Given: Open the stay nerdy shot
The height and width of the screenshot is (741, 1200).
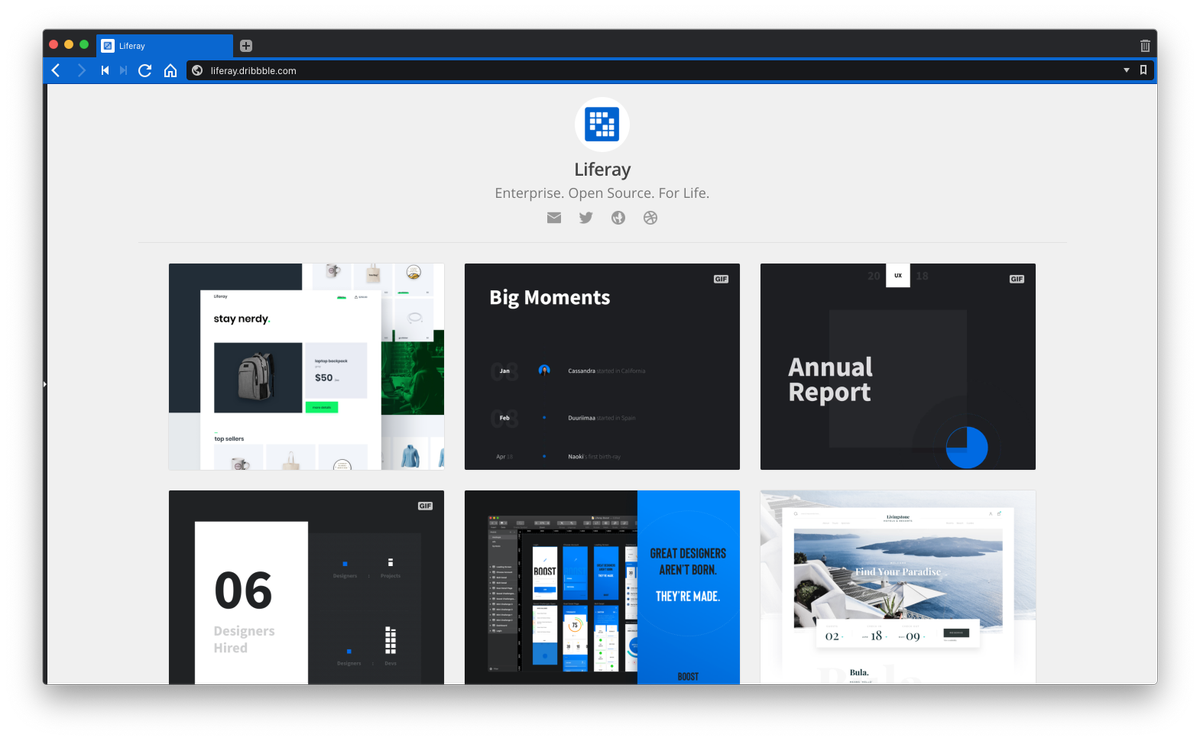Looking at the screenshot, I should [x=306, y=367].
